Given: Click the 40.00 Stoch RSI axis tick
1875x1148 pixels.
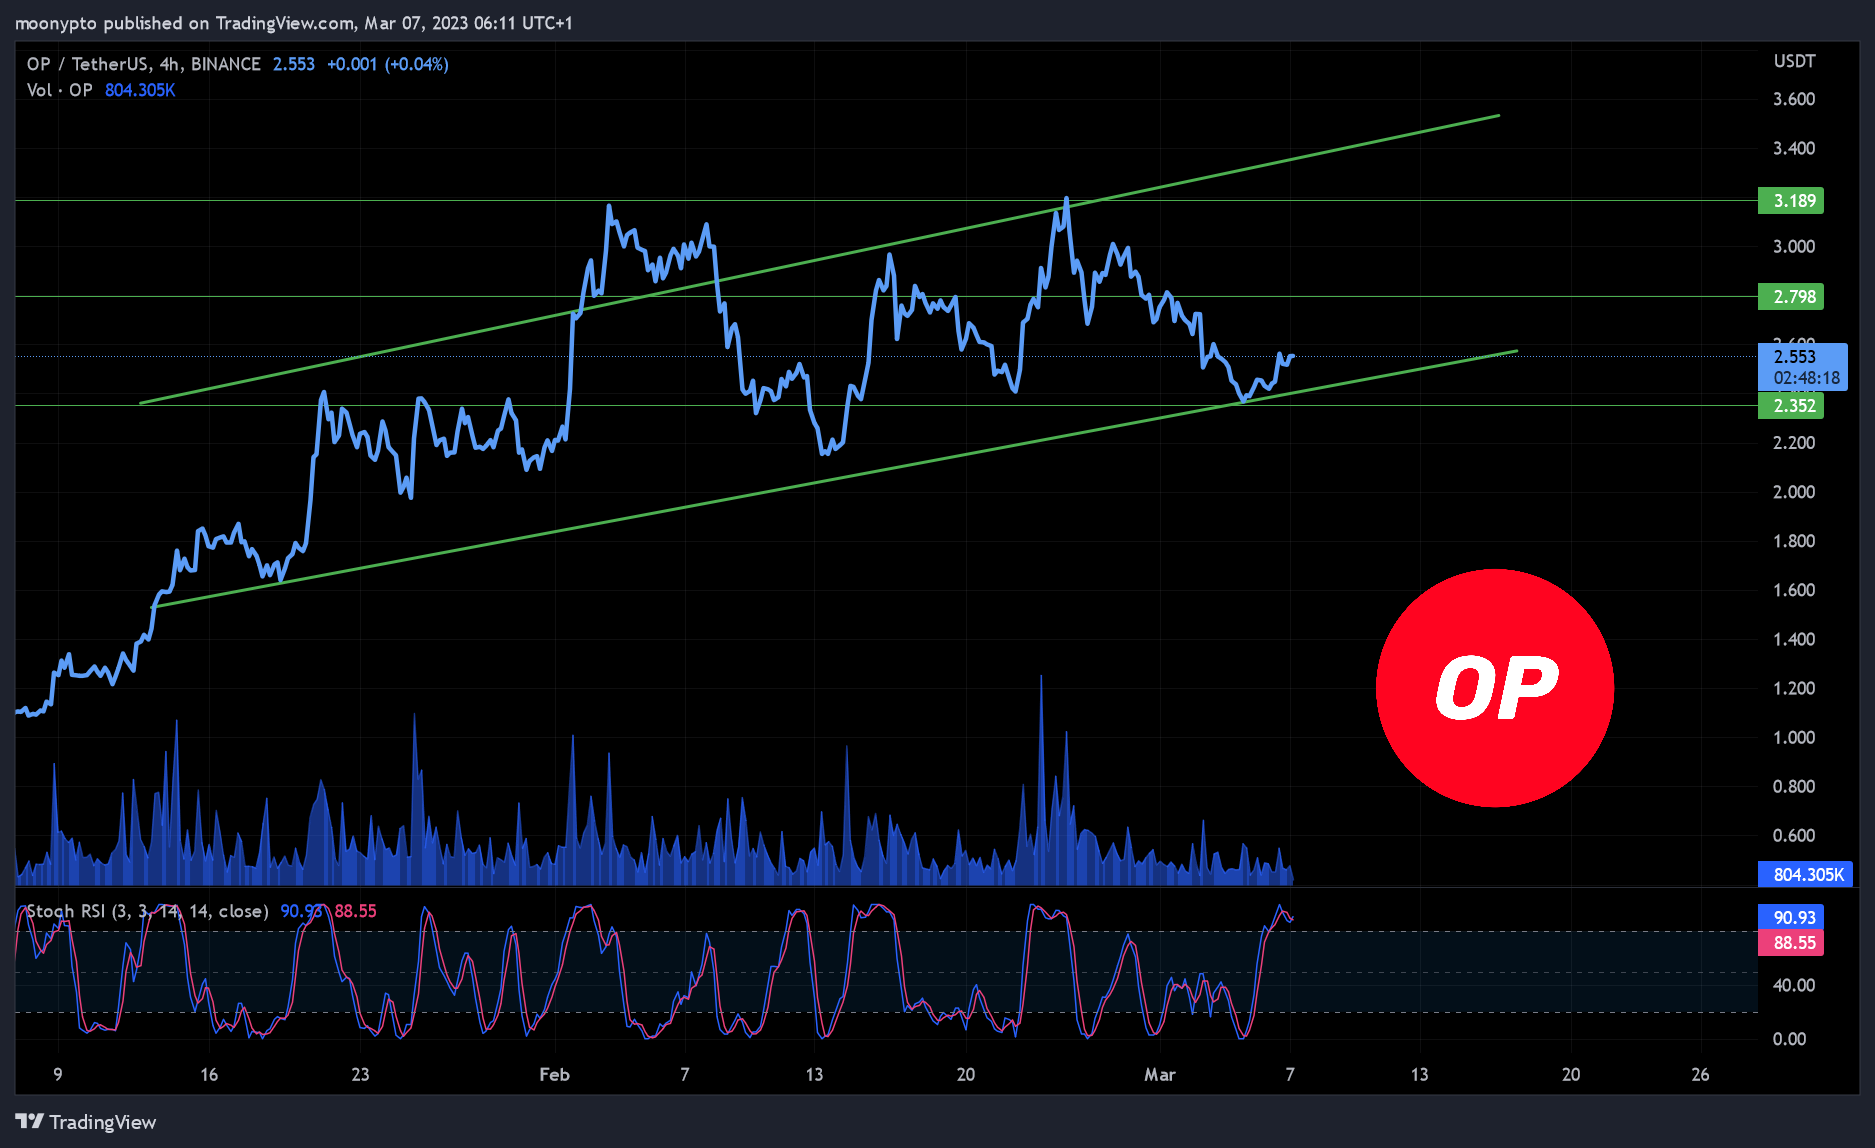Looking at the screenshot, I should tap(1794, 986).
